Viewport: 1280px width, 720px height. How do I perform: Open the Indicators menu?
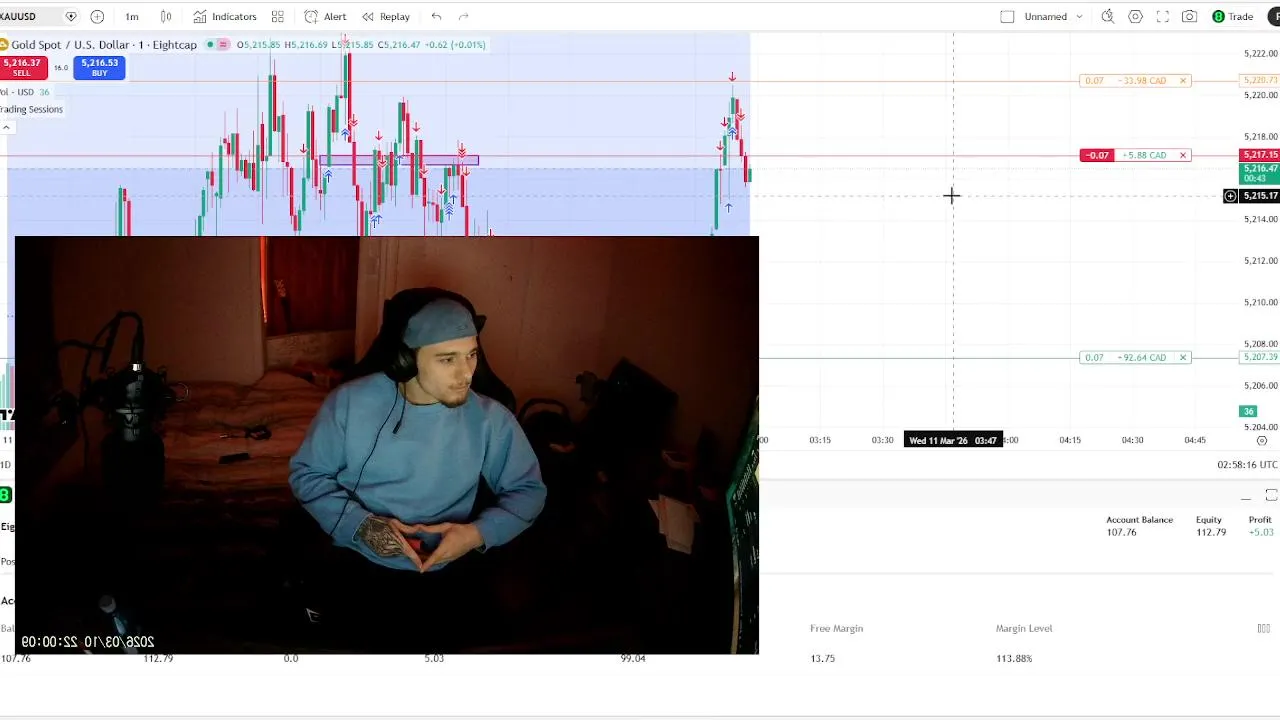pos(224,16)
